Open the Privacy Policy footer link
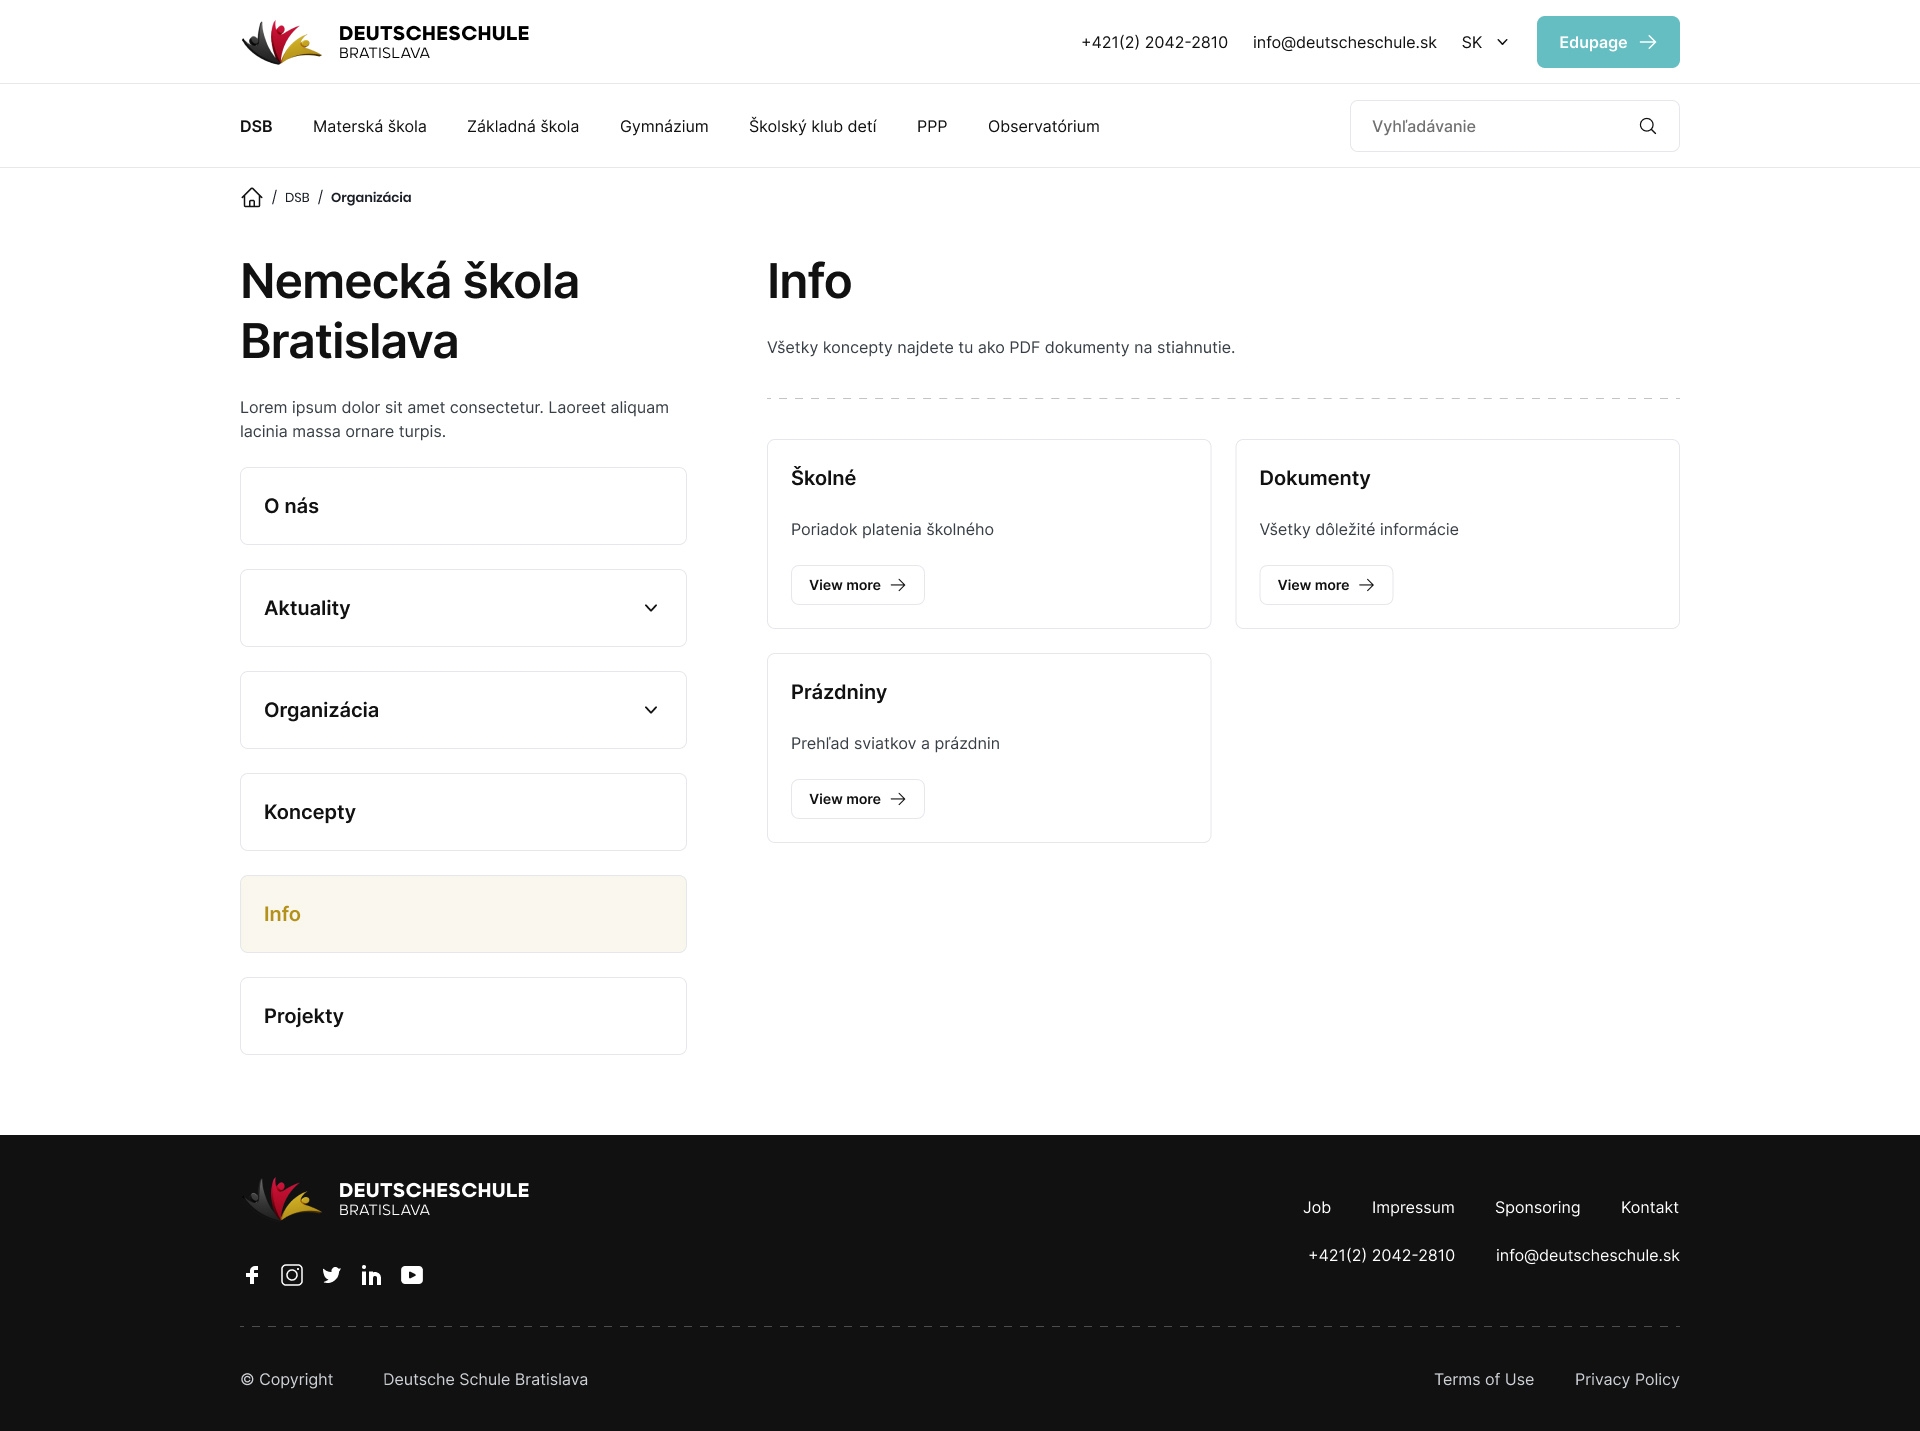 click(x=1627, y=1379)
